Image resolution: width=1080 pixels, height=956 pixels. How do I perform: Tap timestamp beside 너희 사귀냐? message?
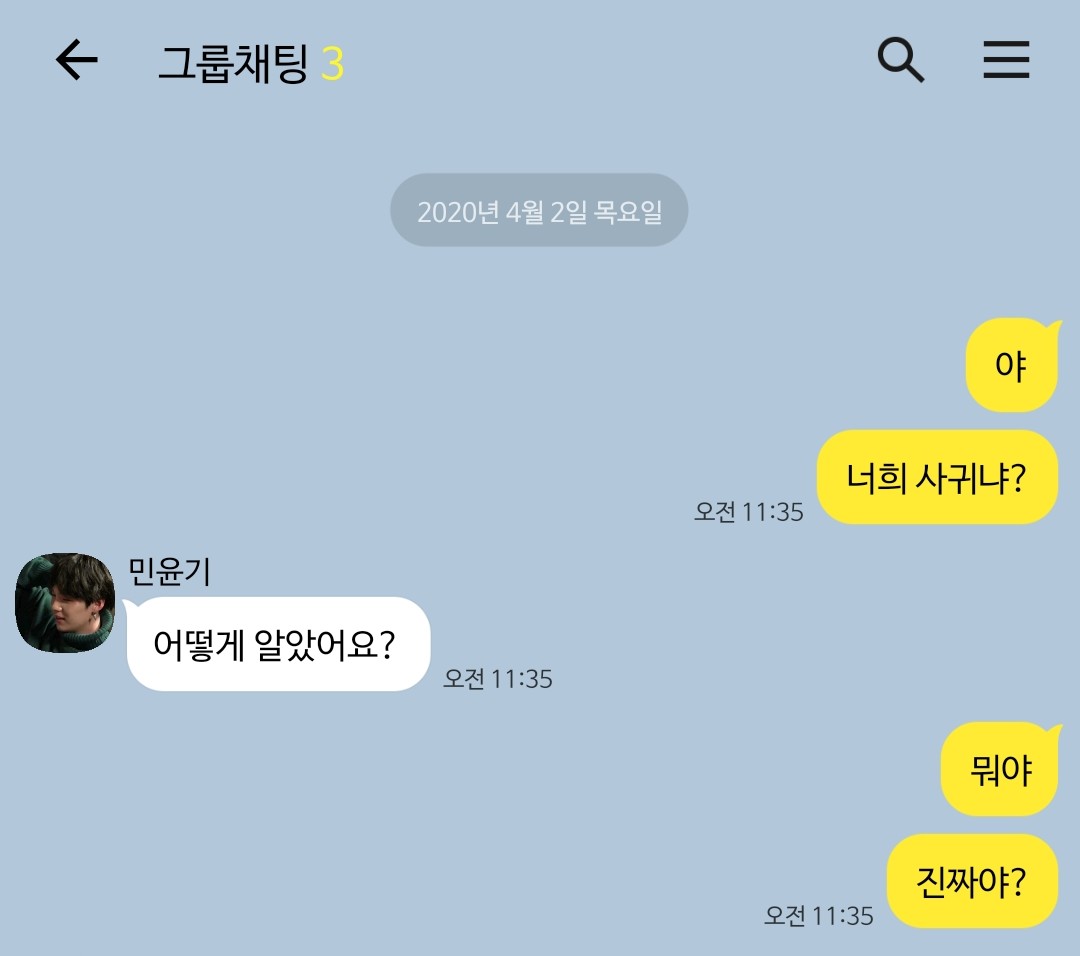[x=749, y=512]
